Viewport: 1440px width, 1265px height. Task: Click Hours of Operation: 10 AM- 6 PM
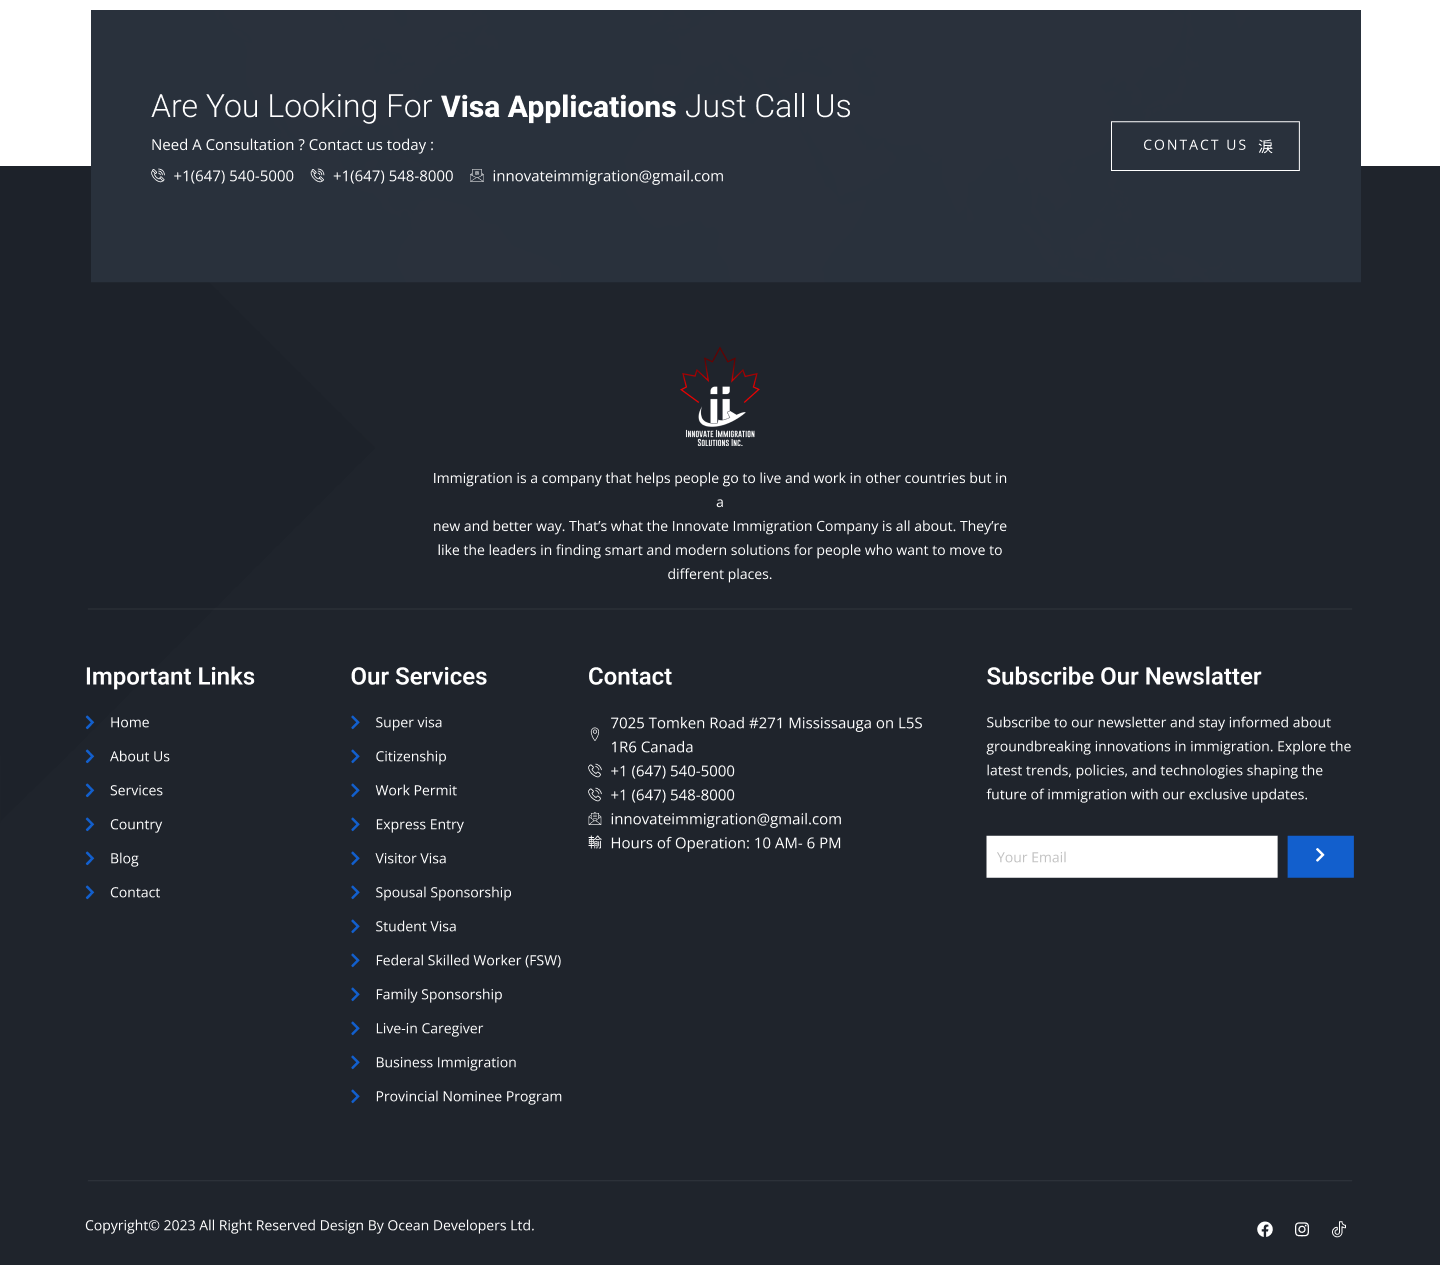point(726,843)
